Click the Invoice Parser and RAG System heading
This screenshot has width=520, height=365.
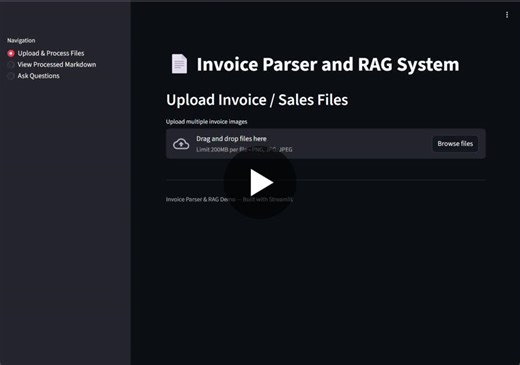click(328, 64)
